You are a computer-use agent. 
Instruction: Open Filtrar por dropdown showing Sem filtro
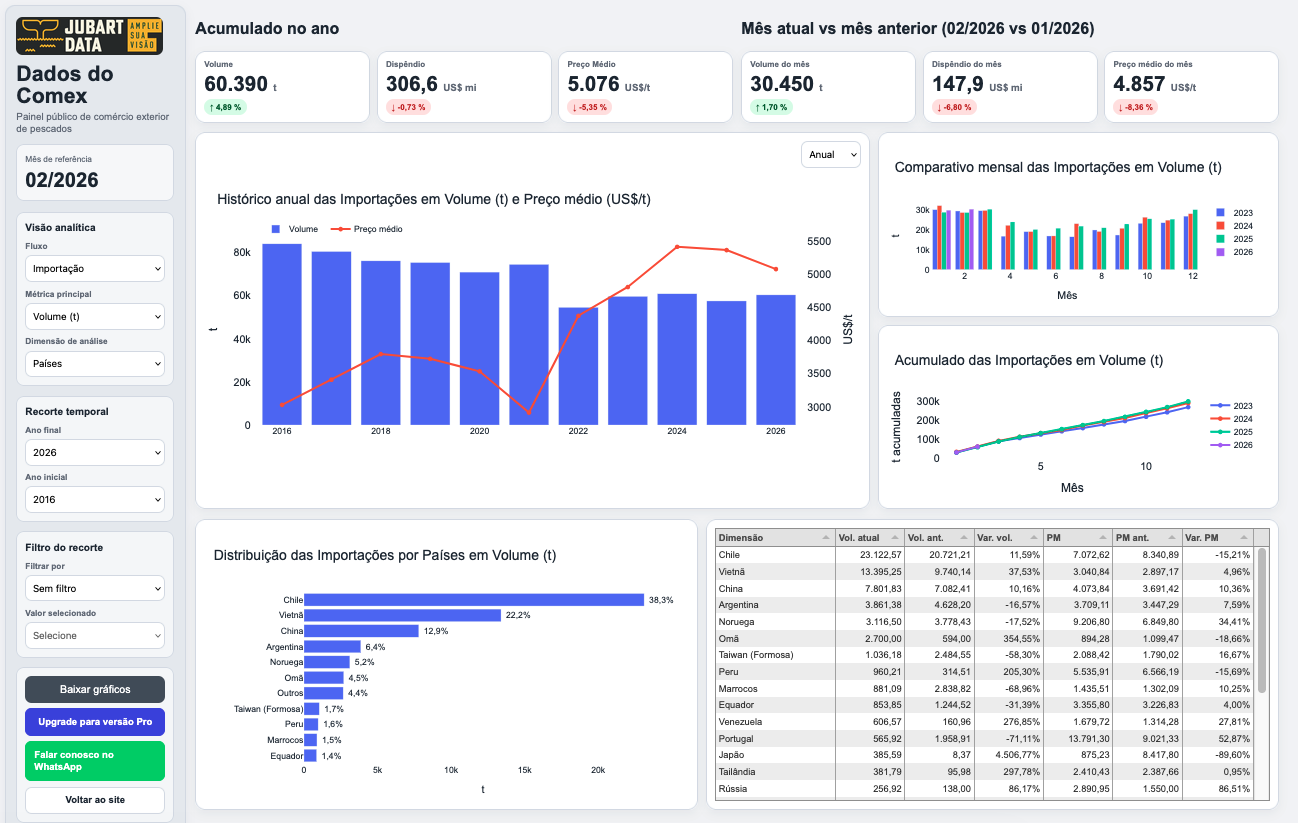95,589
